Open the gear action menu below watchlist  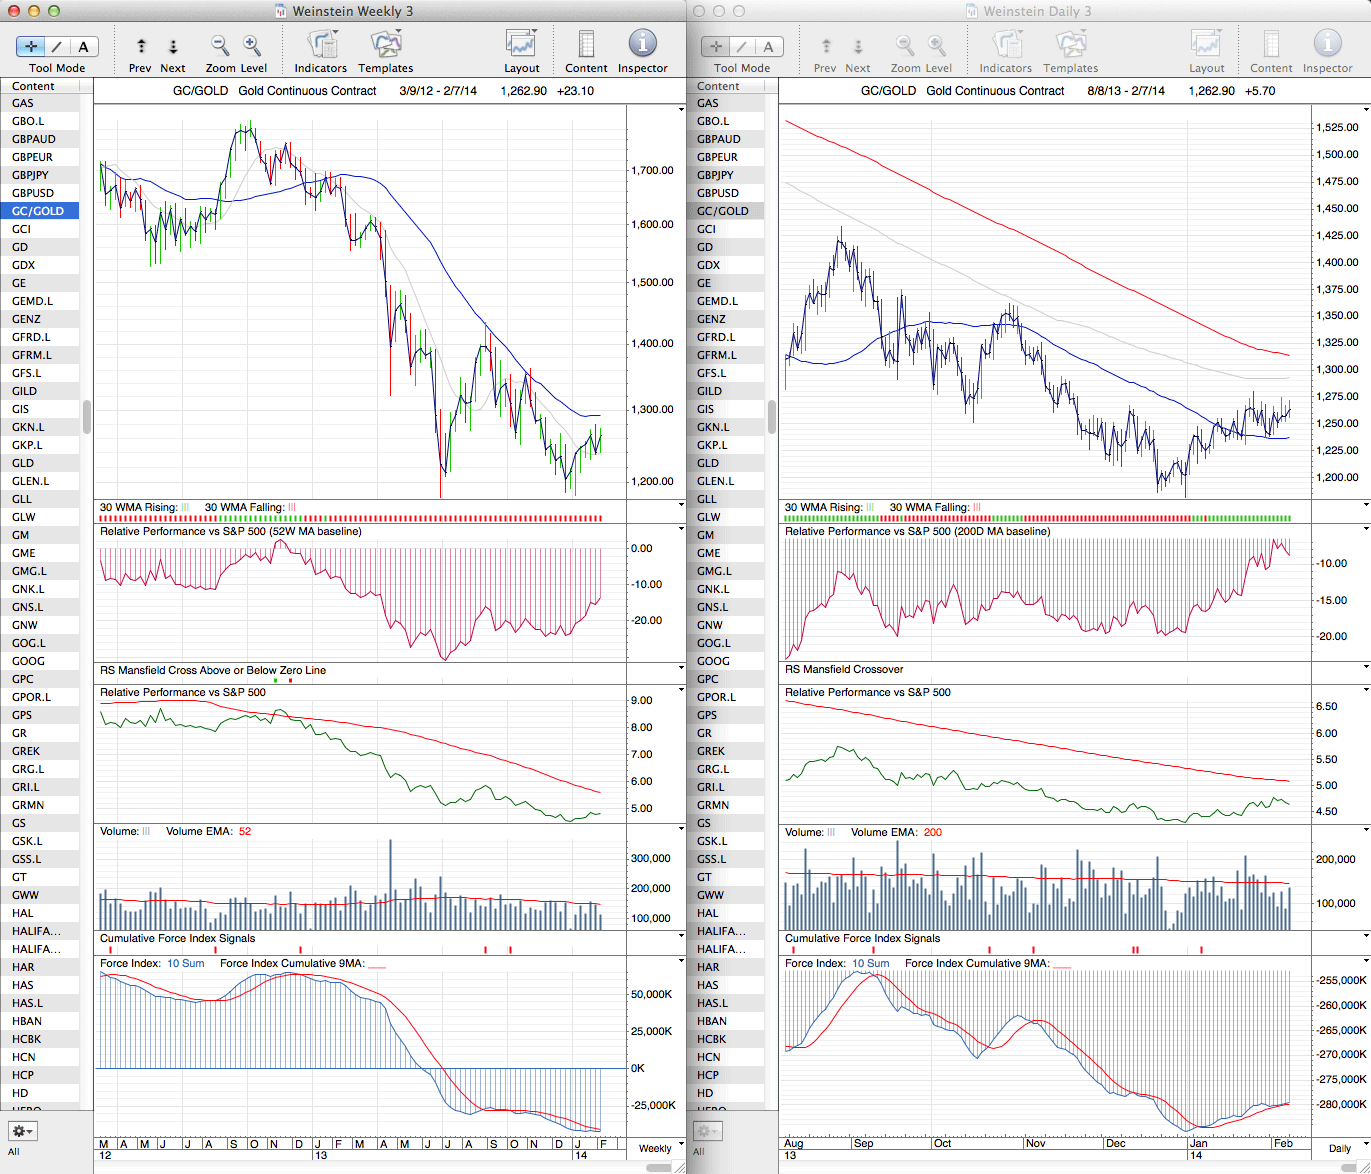click(22, 1131)
